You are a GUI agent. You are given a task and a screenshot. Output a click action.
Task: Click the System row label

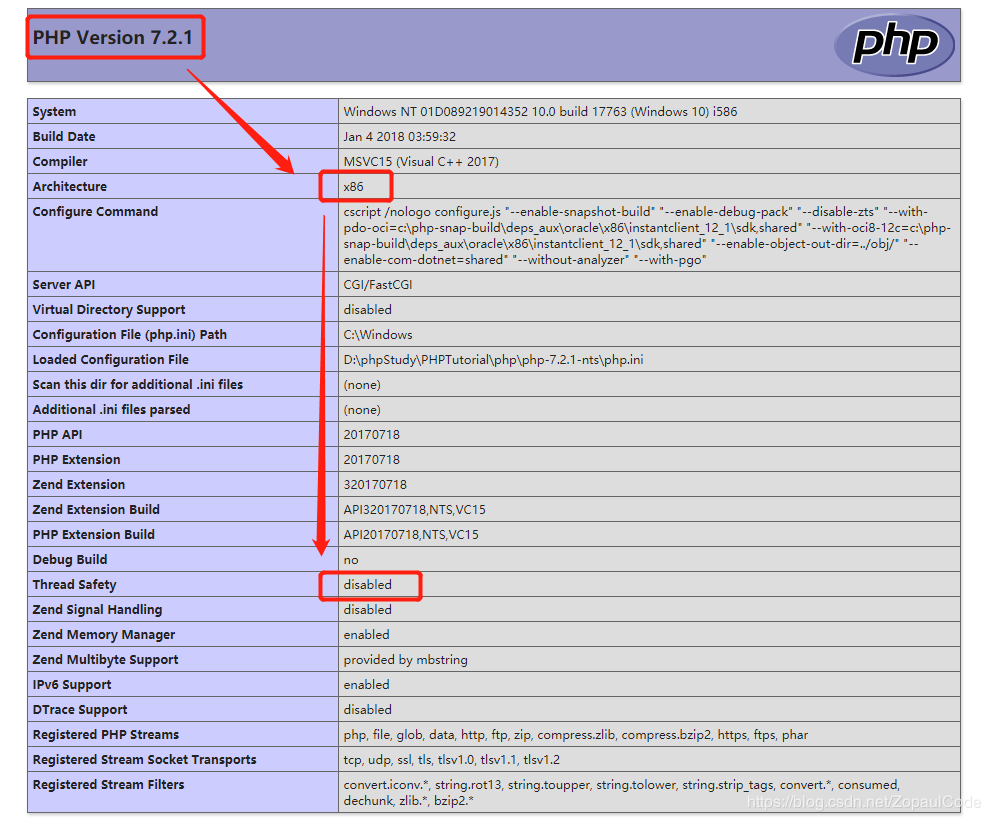pos(54,112)
